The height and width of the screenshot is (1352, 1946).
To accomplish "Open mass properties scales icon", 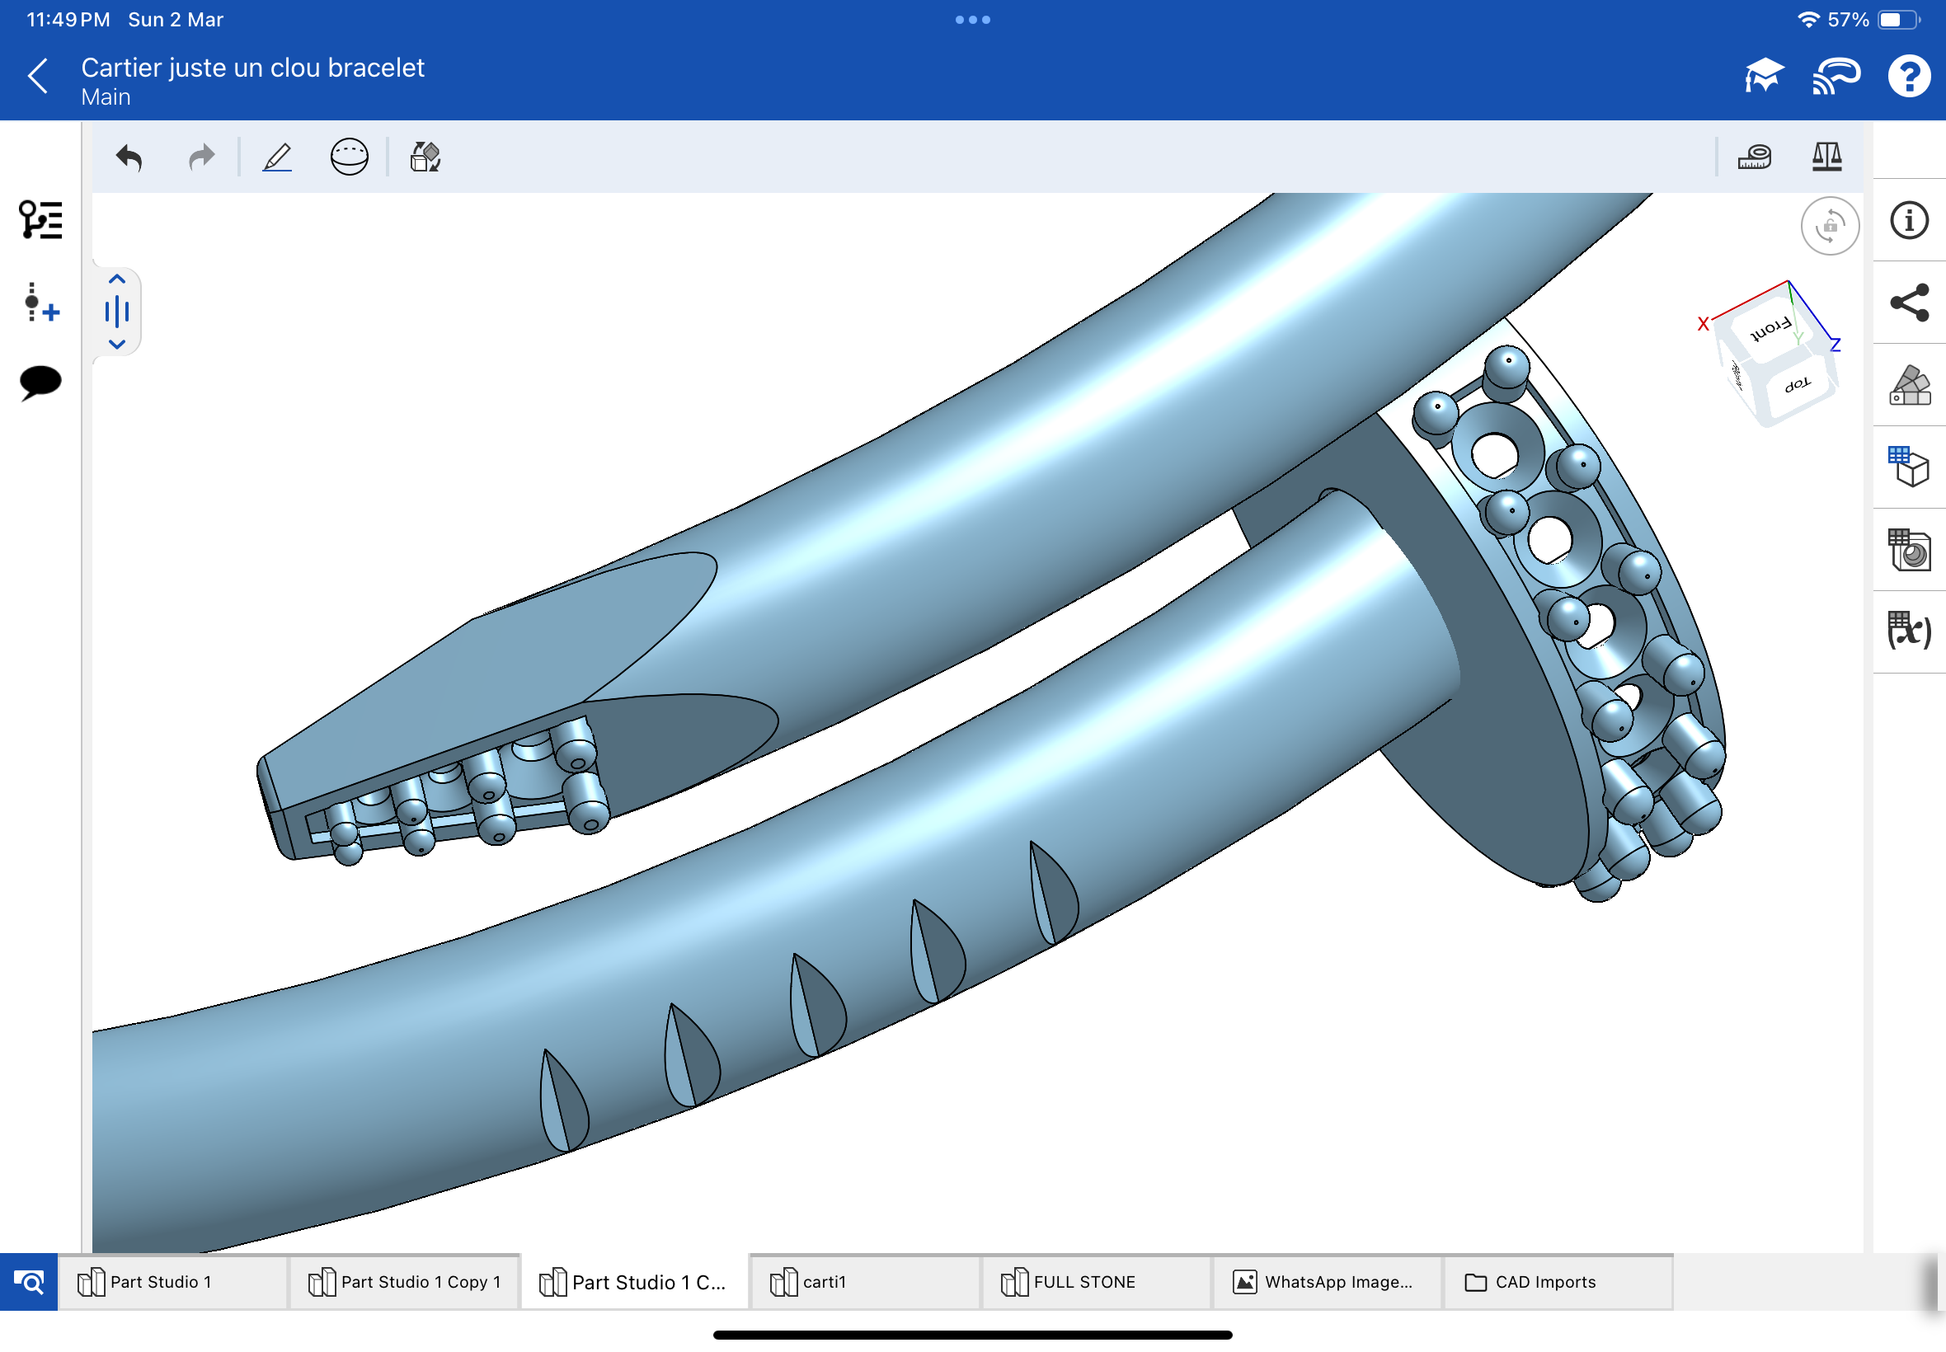I will point(1826,157).
